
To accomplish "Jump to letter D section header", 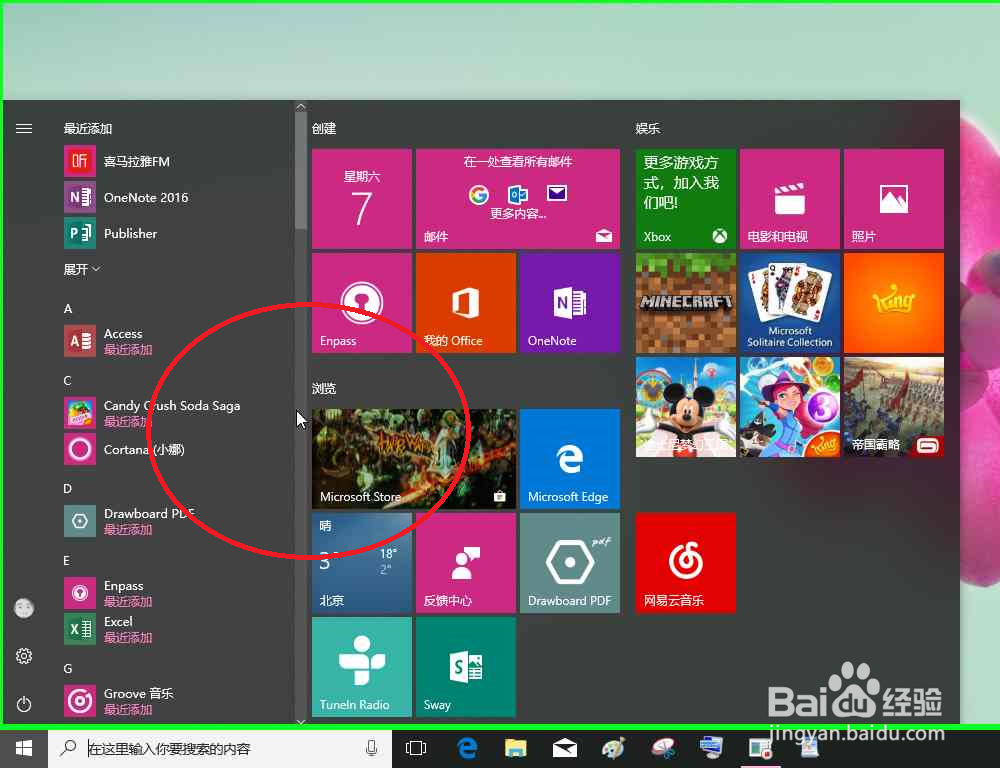I will [x=68, y=489].
